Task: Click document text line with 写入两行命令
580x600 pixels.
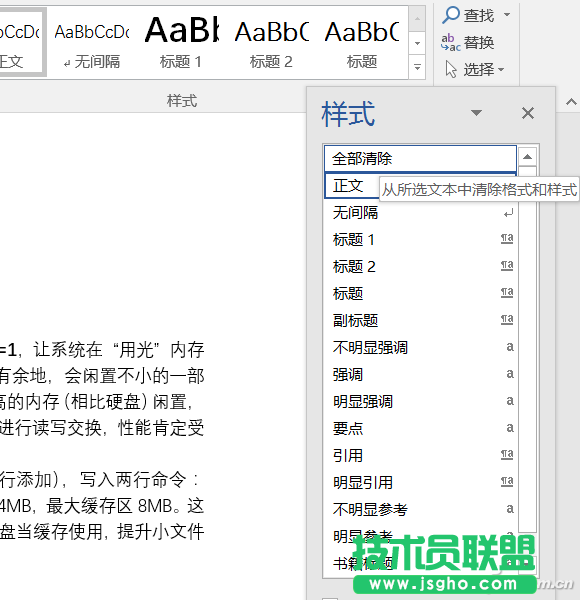Action: [100, 479]
